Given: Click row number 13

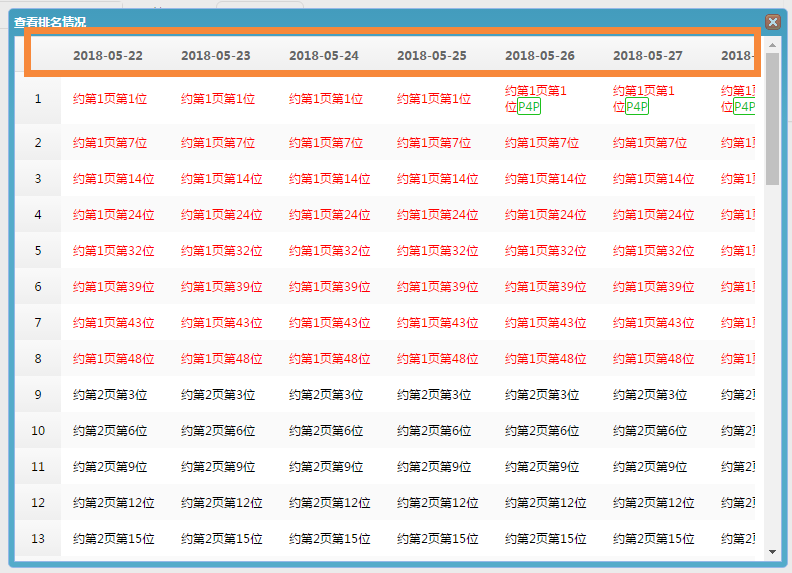Looking at the screenshot, I should (x=38, y=539).
